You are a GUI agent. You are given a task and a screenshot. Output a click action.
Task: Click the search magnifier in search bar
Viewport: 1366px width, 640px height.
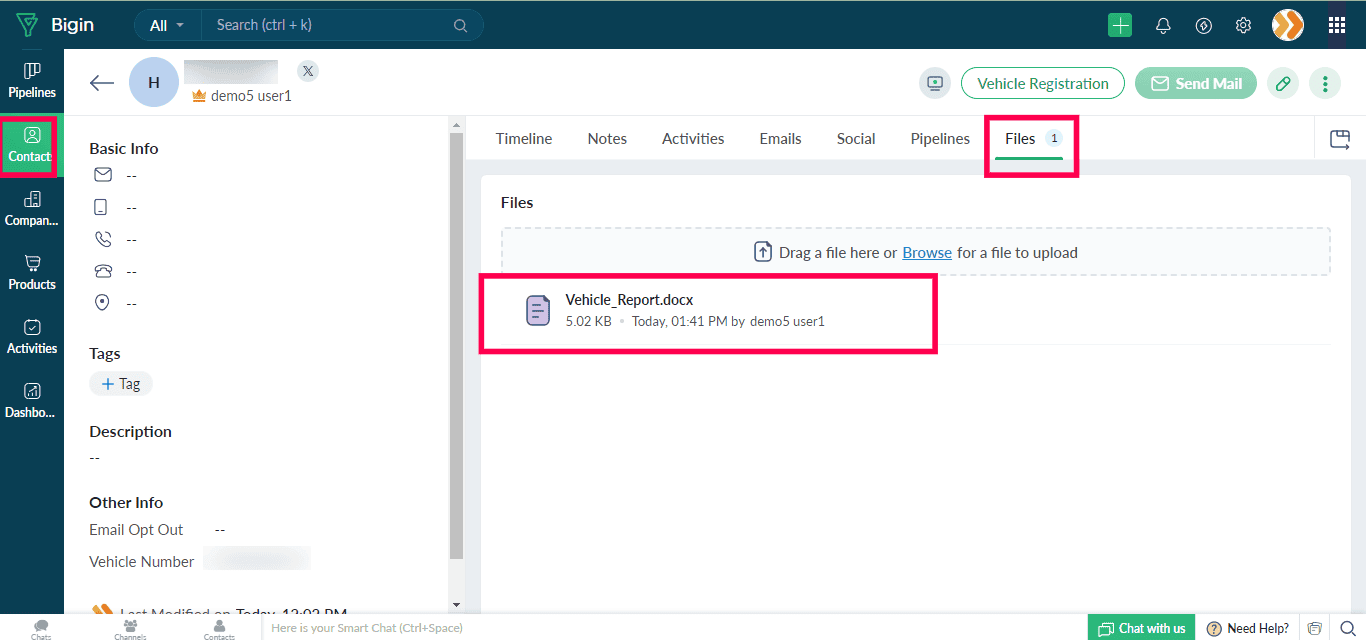[460, 26]
